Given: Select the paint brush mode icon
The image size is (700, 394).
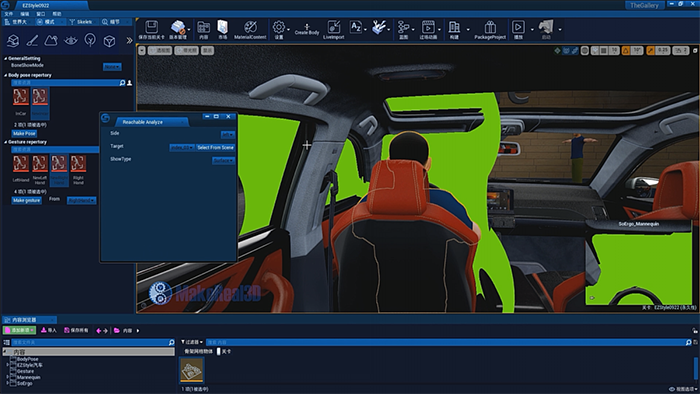Looking at the screenshot, I should [x=32, y=41].
